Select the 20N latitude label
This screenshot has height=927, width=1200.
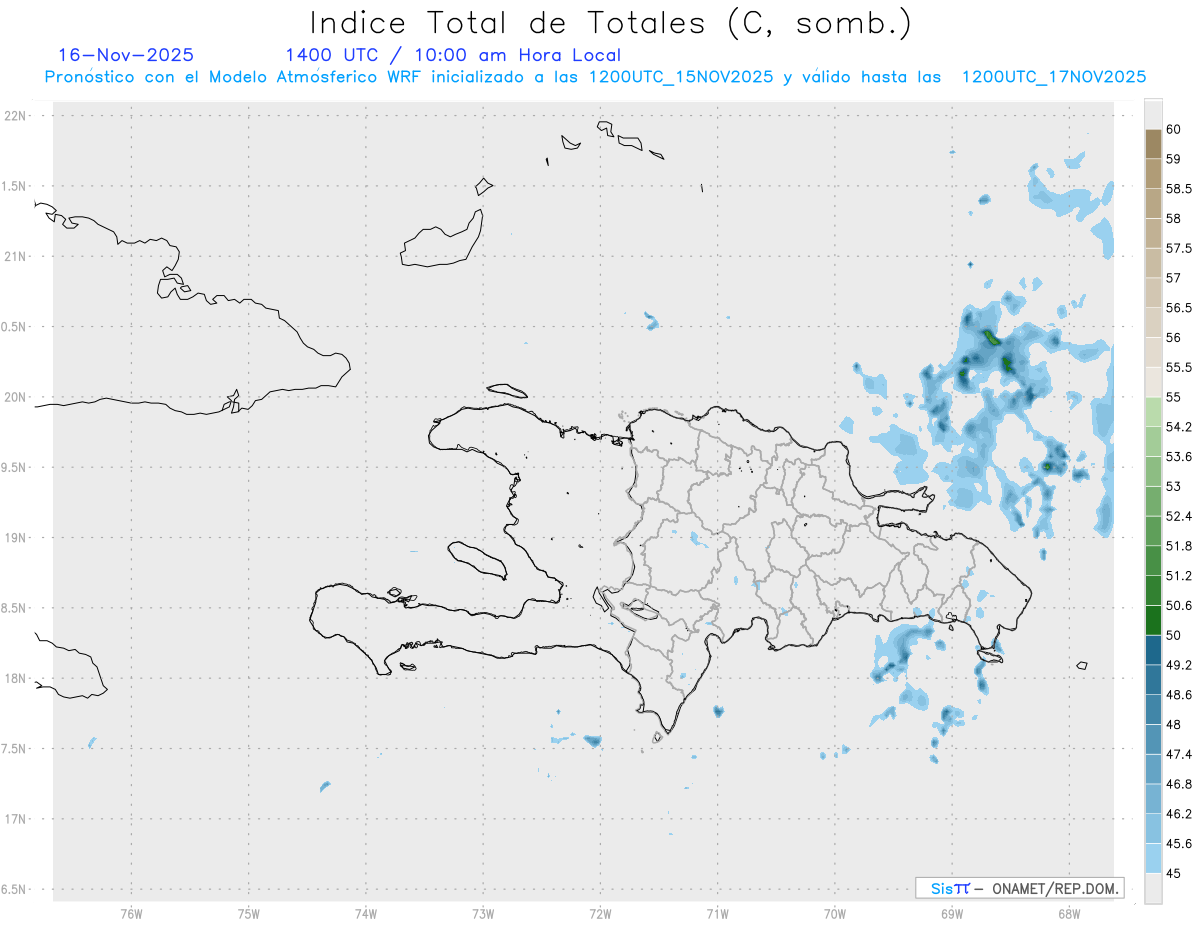(x=17, y=397)
